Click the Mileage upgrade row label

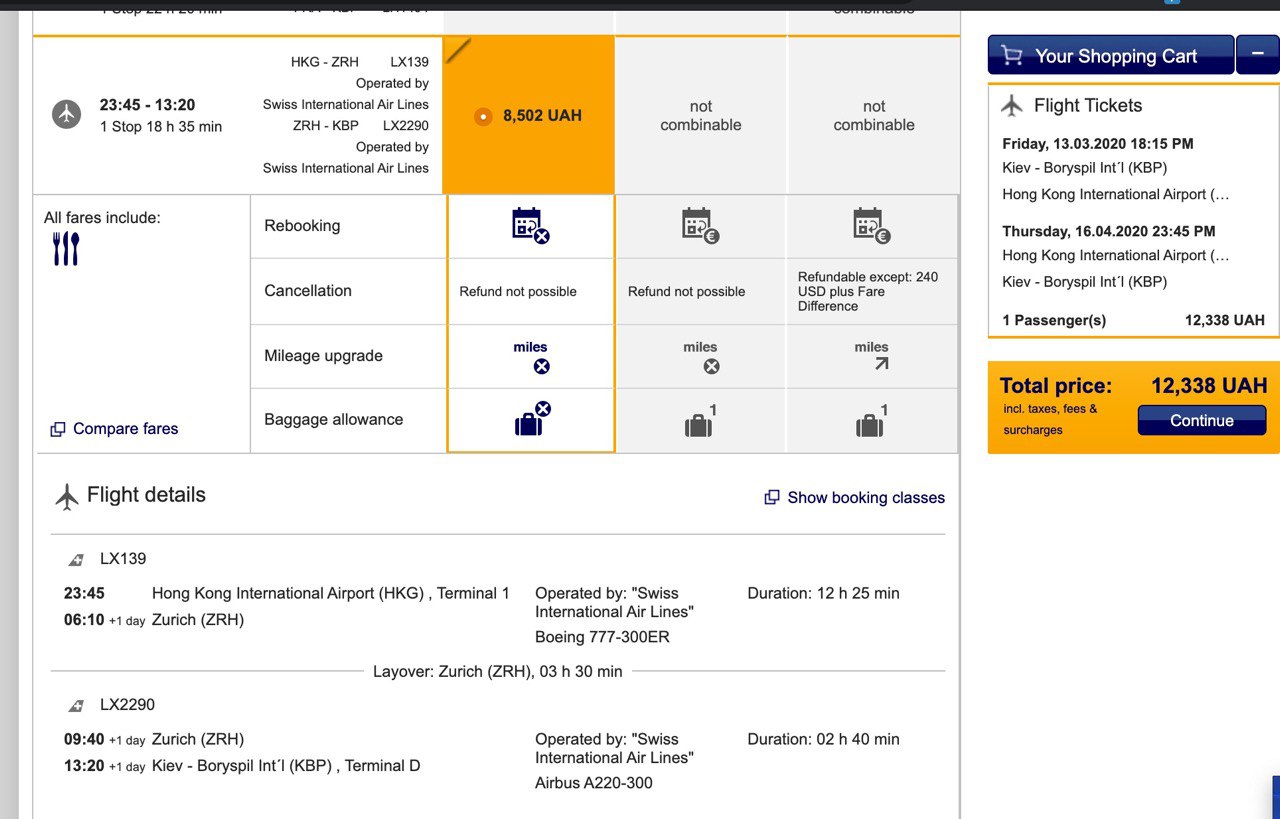click(x=323, y=356)
